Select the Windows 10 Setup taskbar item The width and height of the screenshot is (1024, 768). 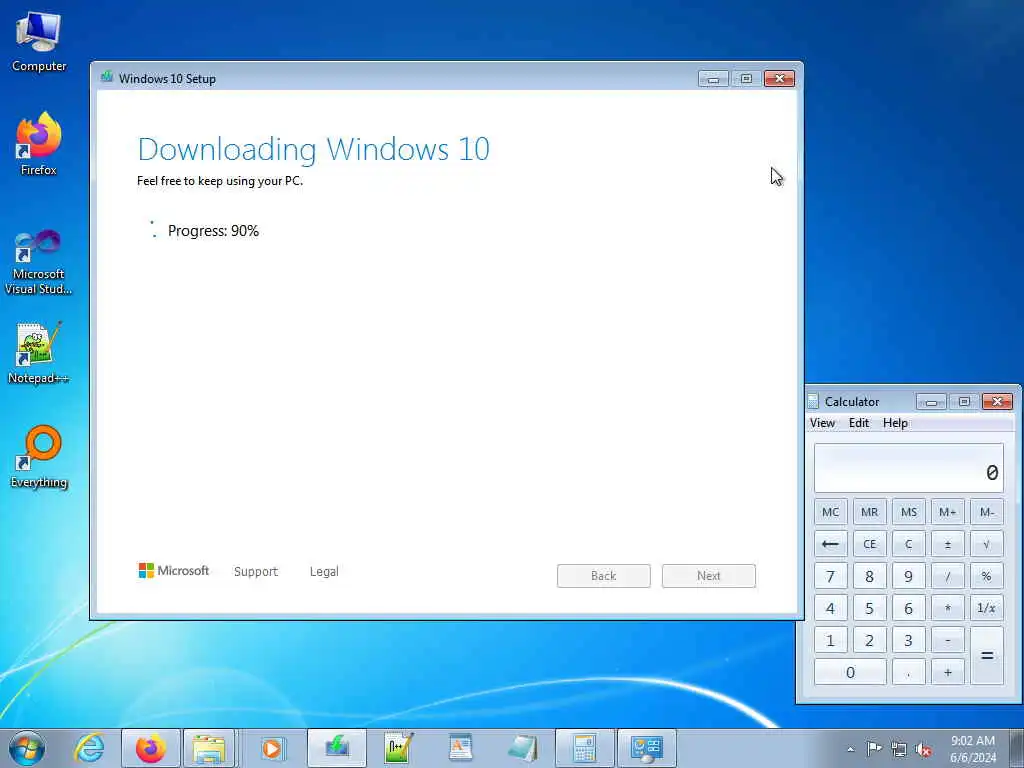337,748
